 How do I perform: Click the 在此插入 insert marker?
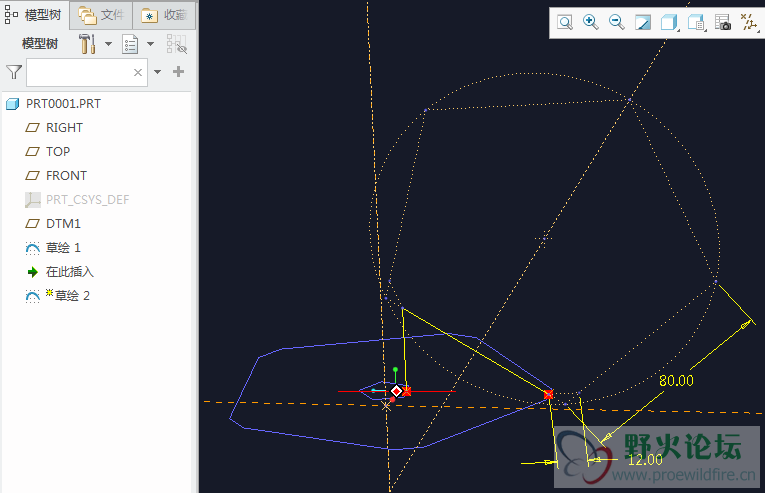(69, 271)
